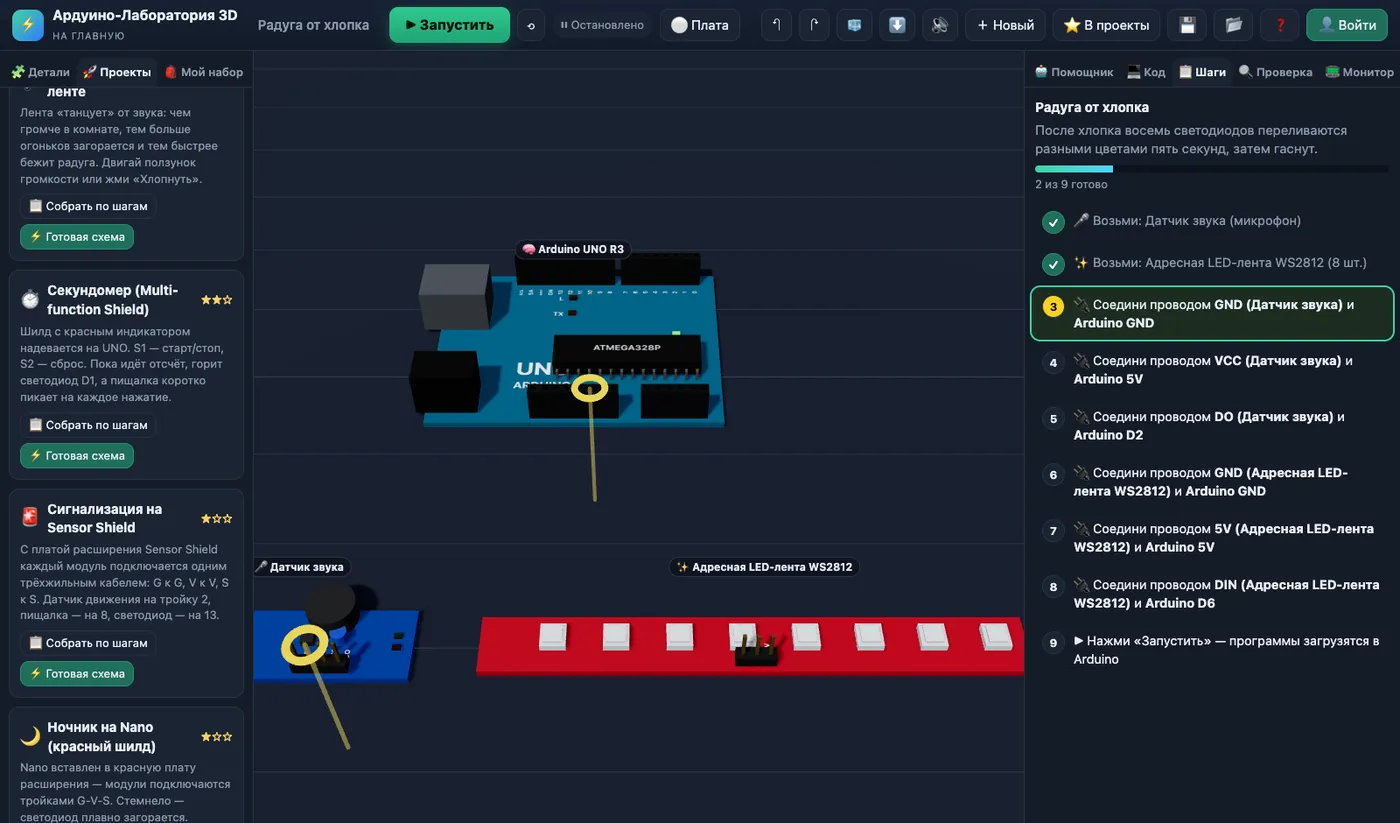Screen dimensions: 1400x823
Task: Add to projects with В проекты
Action: [1108, 25]
